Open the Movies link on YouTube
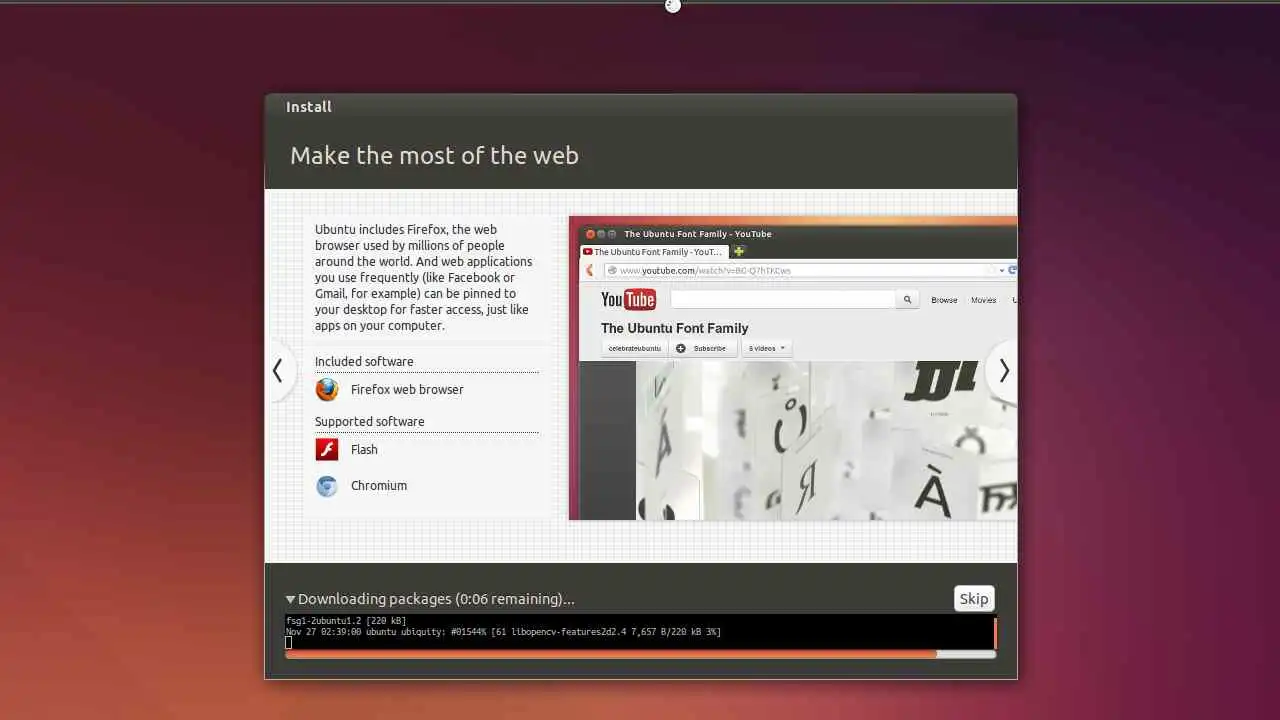The width and height of the screenshot is (1280, 720). (983, 300)
